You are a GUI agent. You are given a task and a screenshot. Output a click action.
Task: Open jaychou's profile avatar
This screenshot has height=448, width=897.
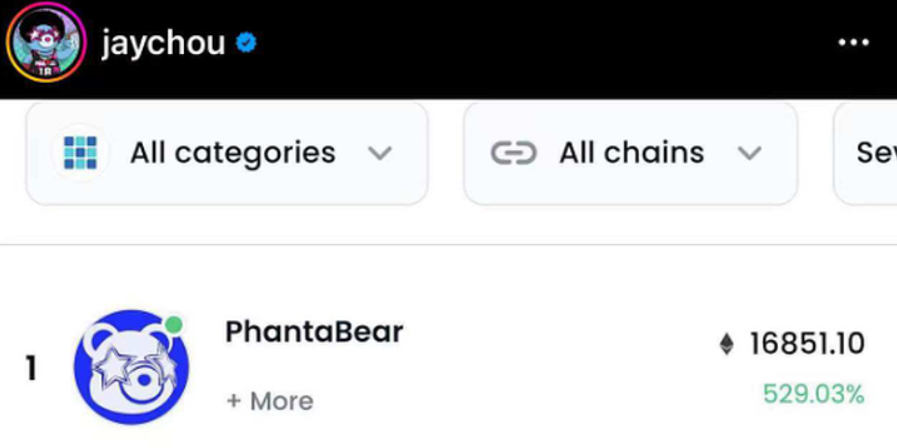pos(44,44)
